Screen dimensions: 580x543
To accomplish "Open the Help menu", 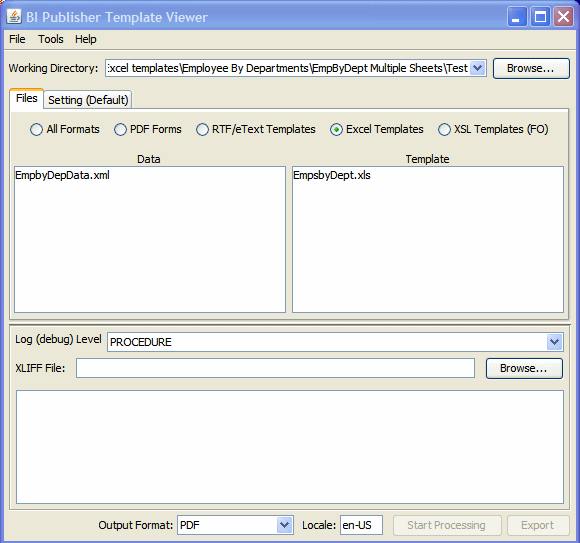I will (x=85, y=39).
